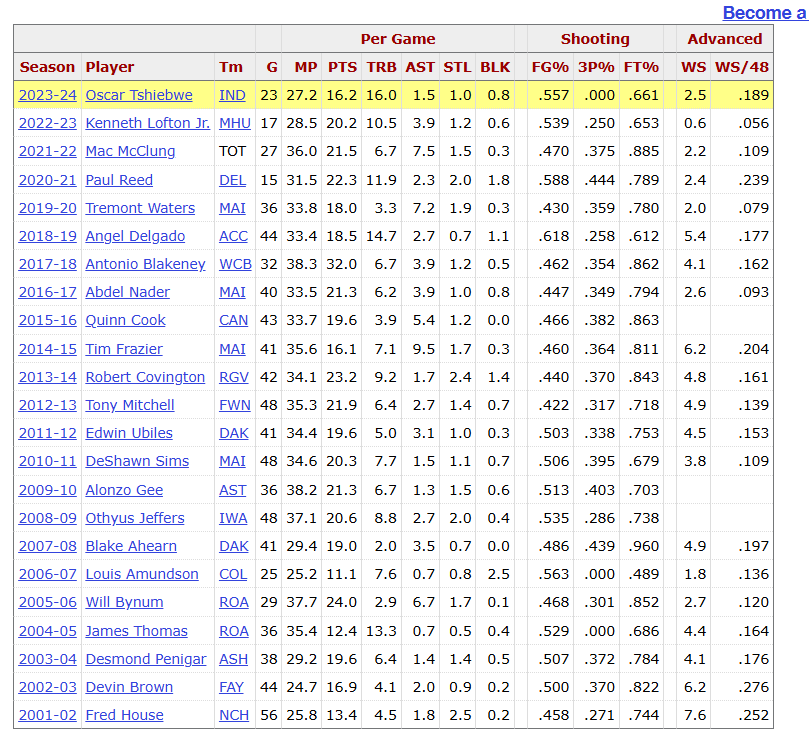Sort by the Season column header

(47, 67)
